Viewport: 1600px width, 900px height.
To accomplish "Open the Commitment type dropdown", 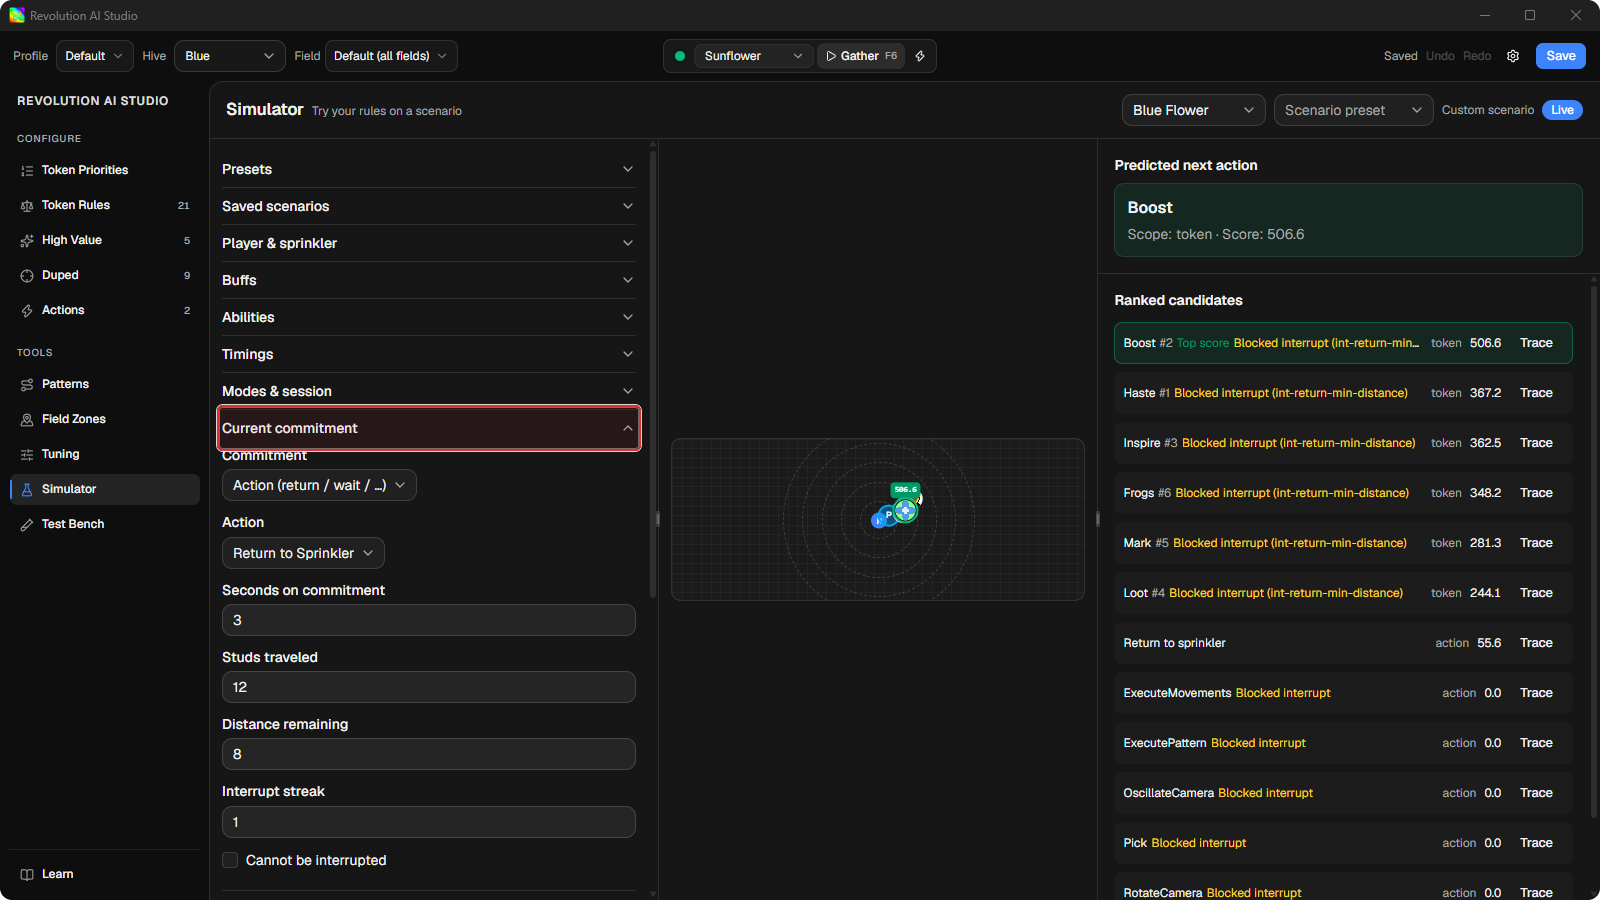I will point(319,485).
